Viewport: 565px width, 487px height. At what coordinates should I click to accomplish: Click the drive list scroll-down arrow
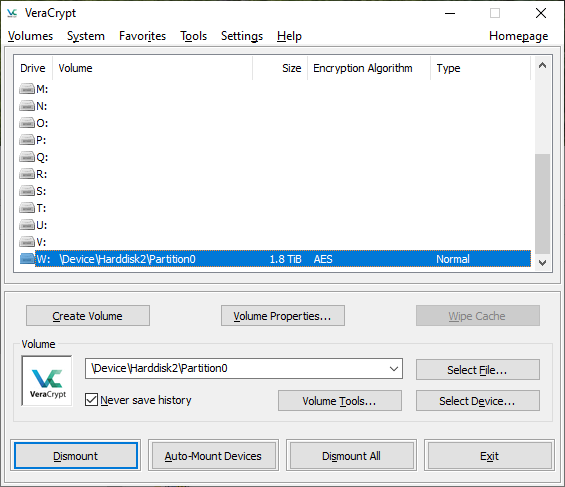click(542, 263)
